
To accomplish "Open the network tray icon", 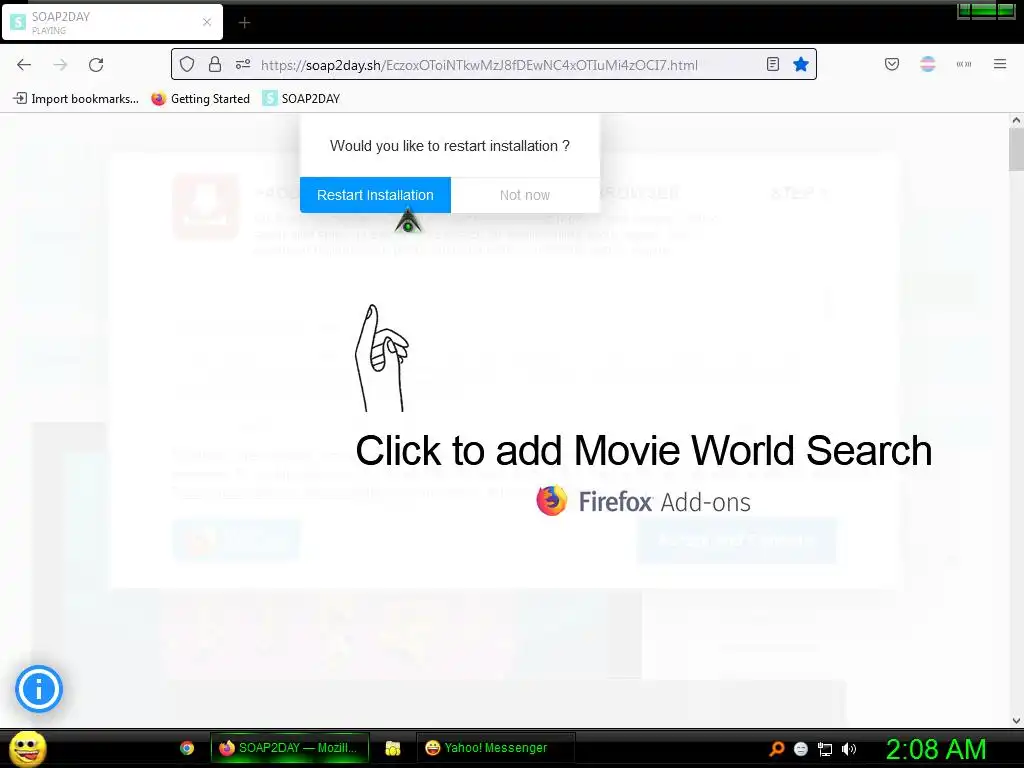I will point(825,749).
